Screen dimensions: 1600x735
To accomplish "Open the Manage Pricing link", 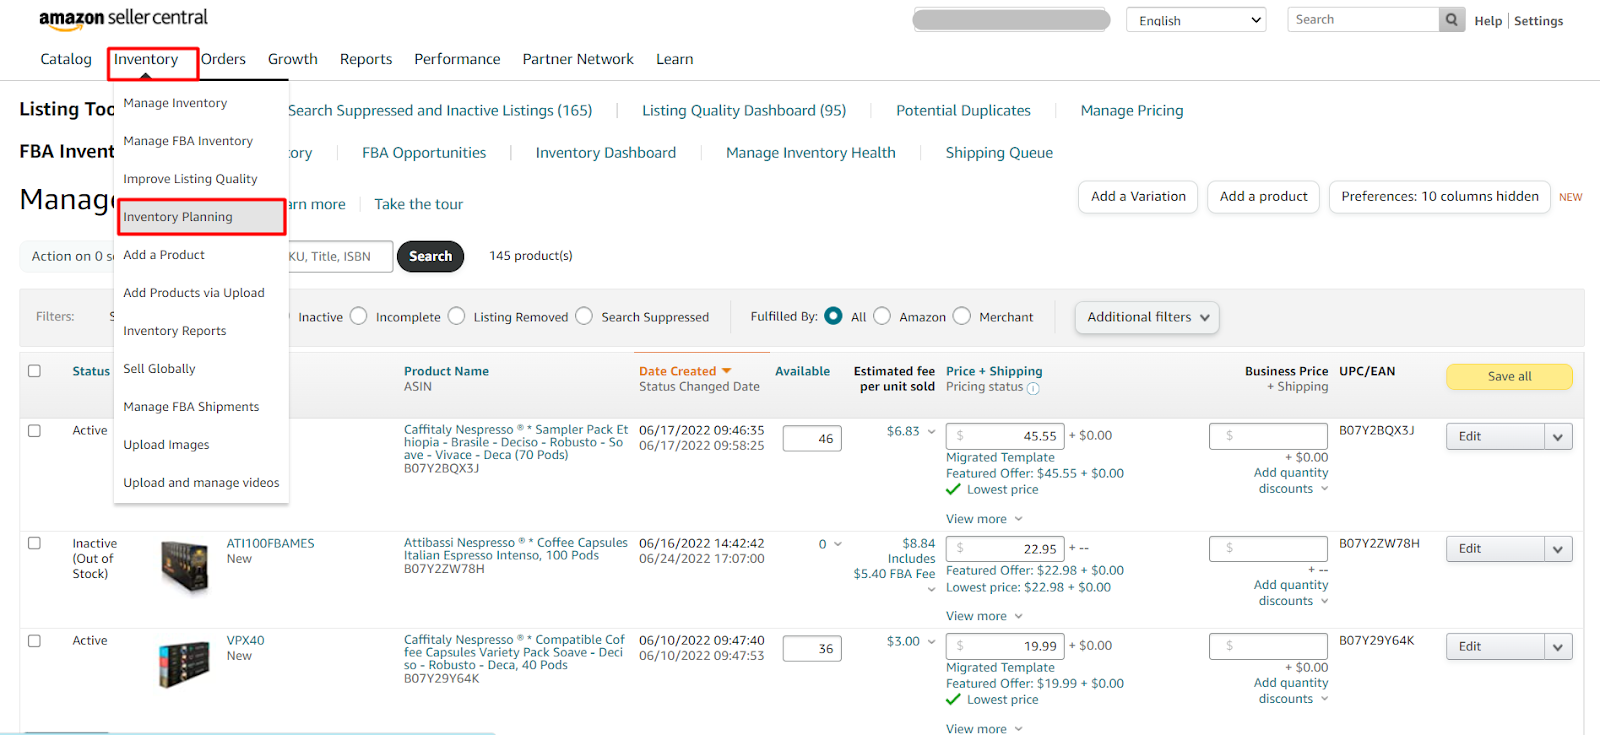I will point(1132,110).
